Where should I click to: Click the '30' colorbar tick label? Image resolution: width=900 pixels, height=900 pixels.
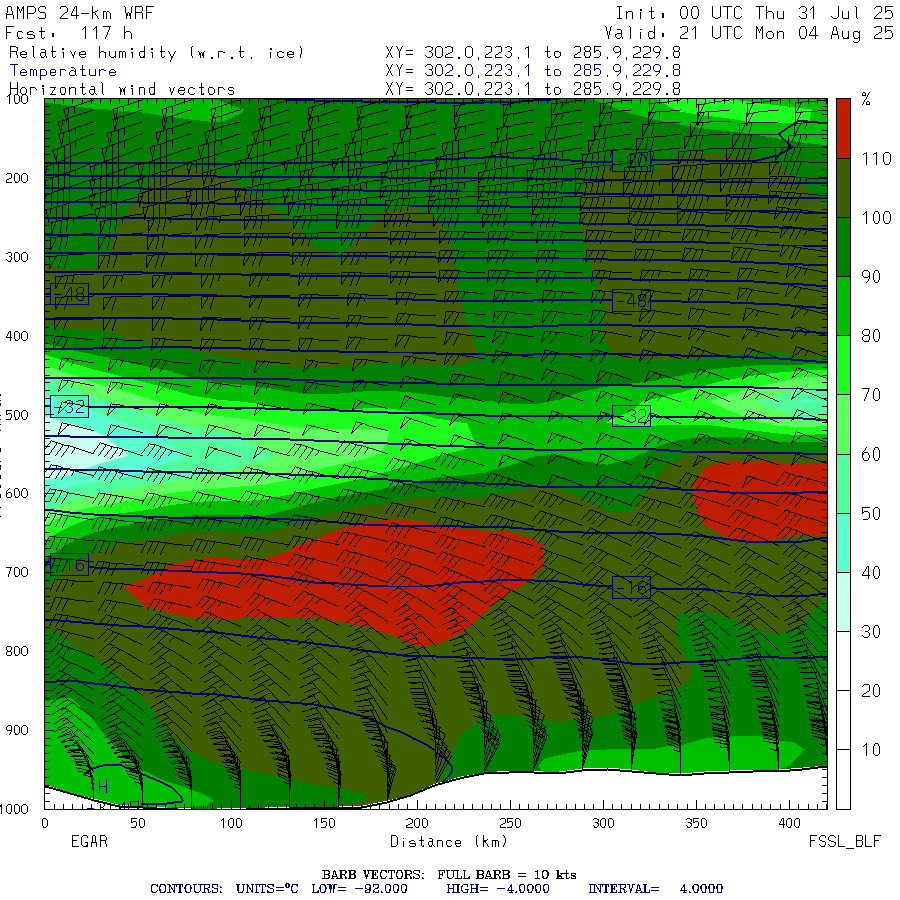tap(871, 632)
